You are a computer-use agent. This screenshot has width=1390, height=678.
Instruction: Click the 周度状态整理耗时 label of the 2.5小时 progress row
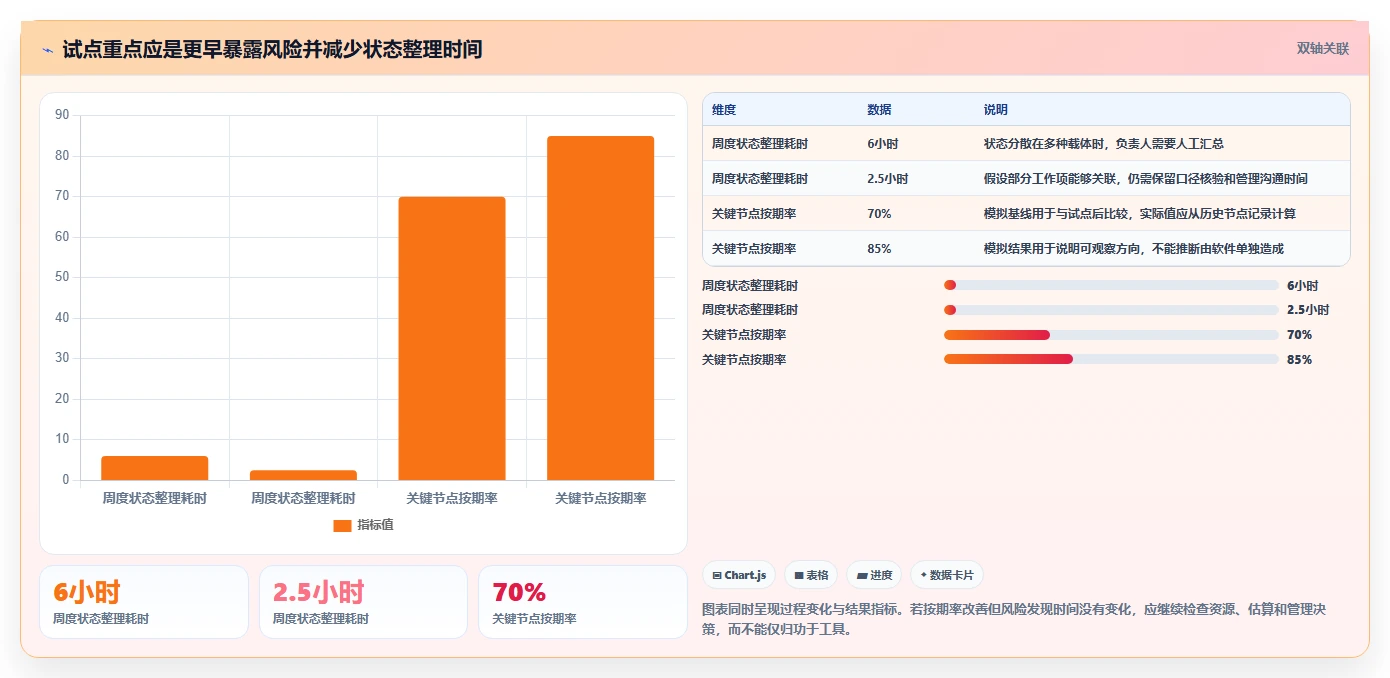pyautogui.click(x=750, y=310)
